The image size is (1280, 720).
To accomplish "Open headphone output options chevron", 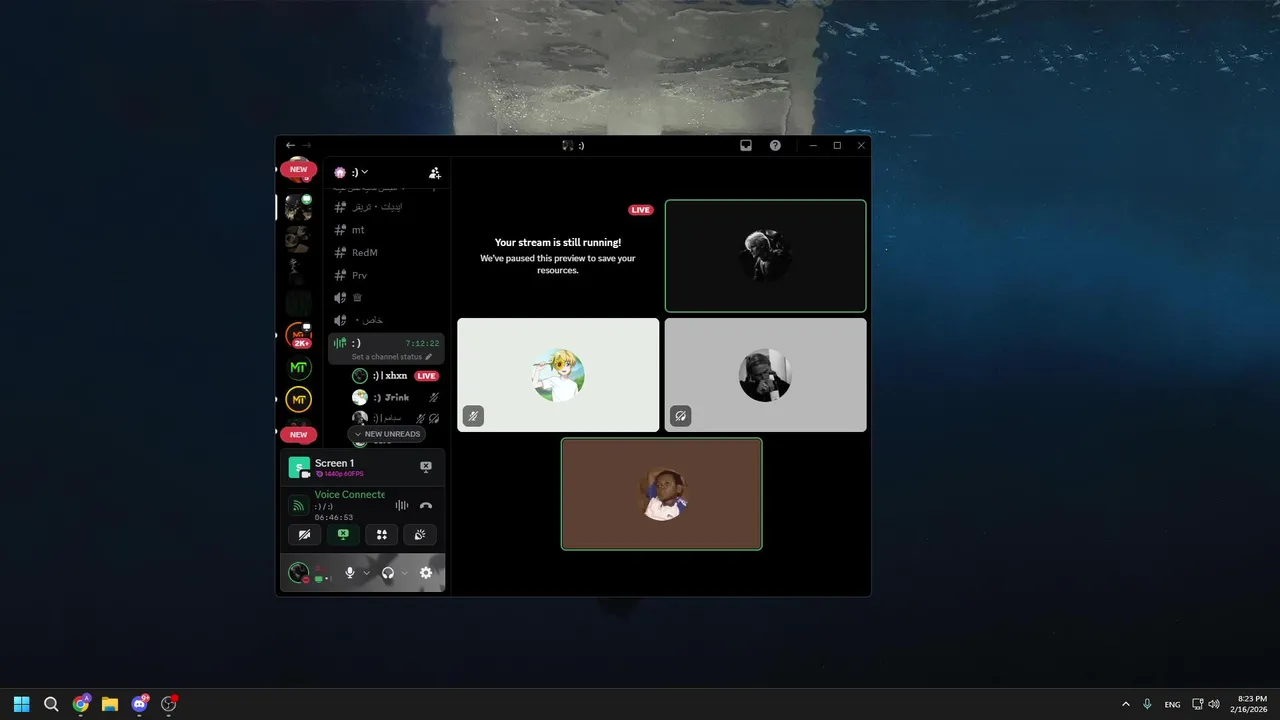I will [x=405, y=573].
